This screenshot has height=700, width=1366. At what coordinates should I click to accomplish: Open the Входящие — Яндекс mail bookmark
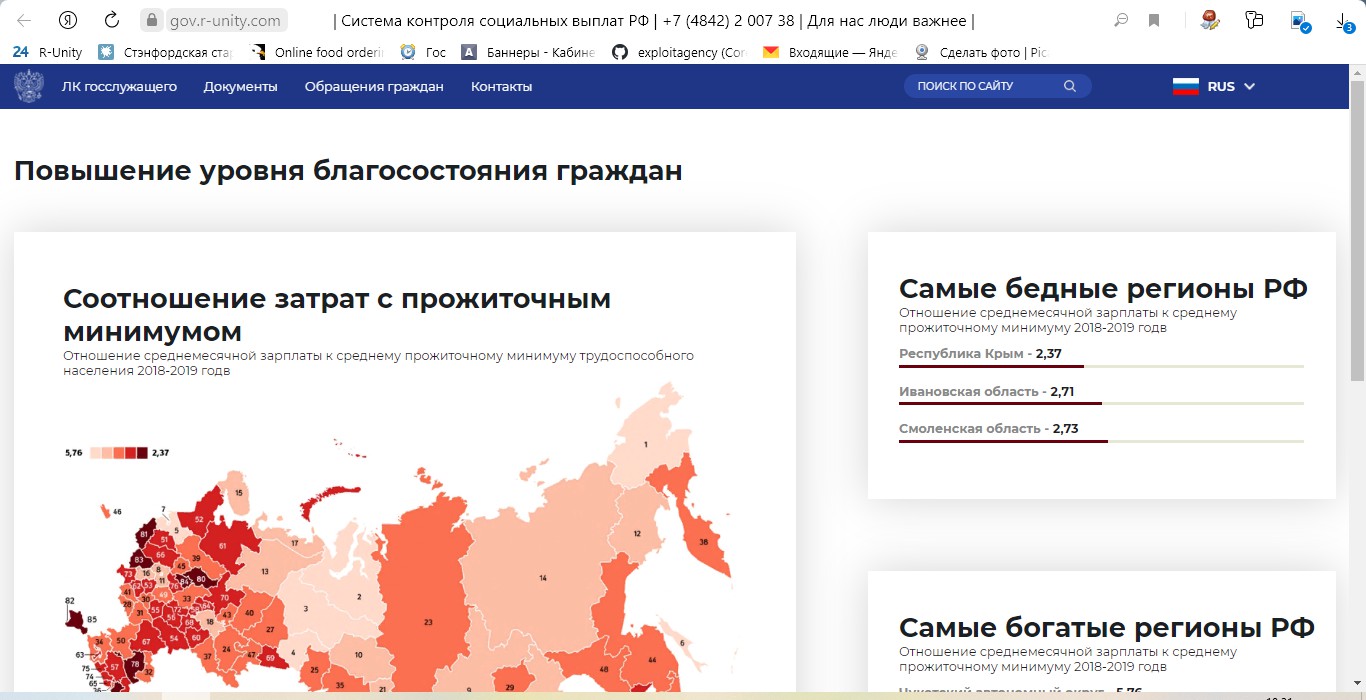829,52
